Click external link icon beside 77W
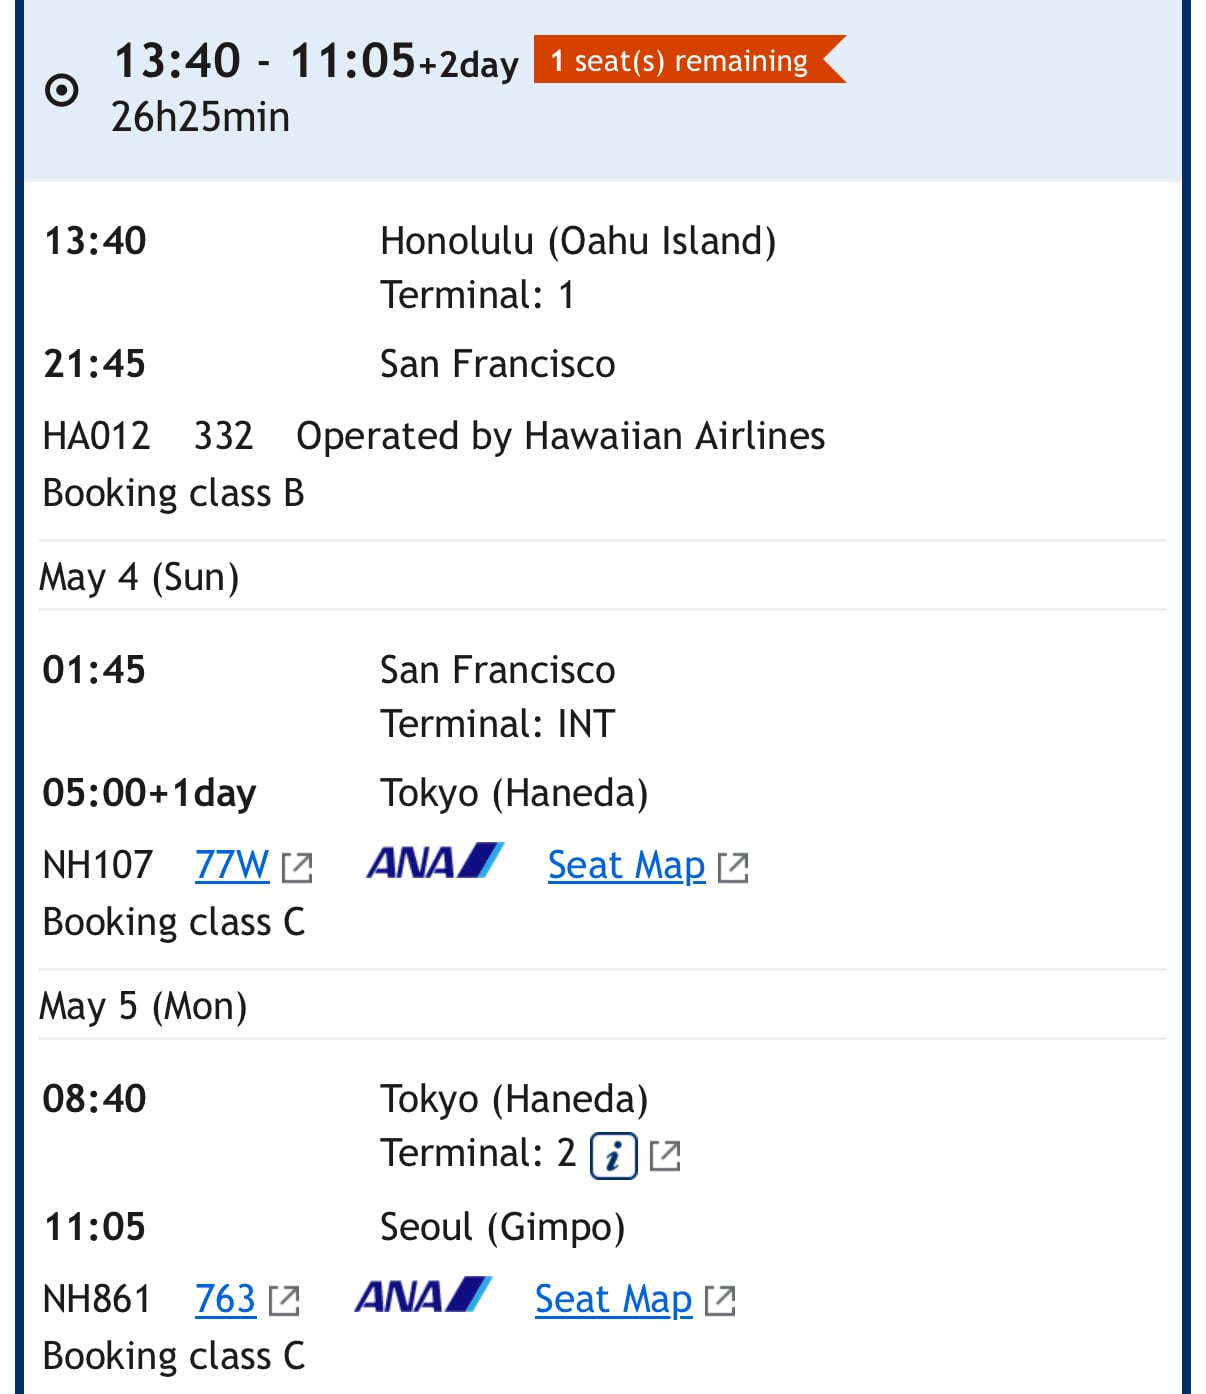 [x=297, y=867]
